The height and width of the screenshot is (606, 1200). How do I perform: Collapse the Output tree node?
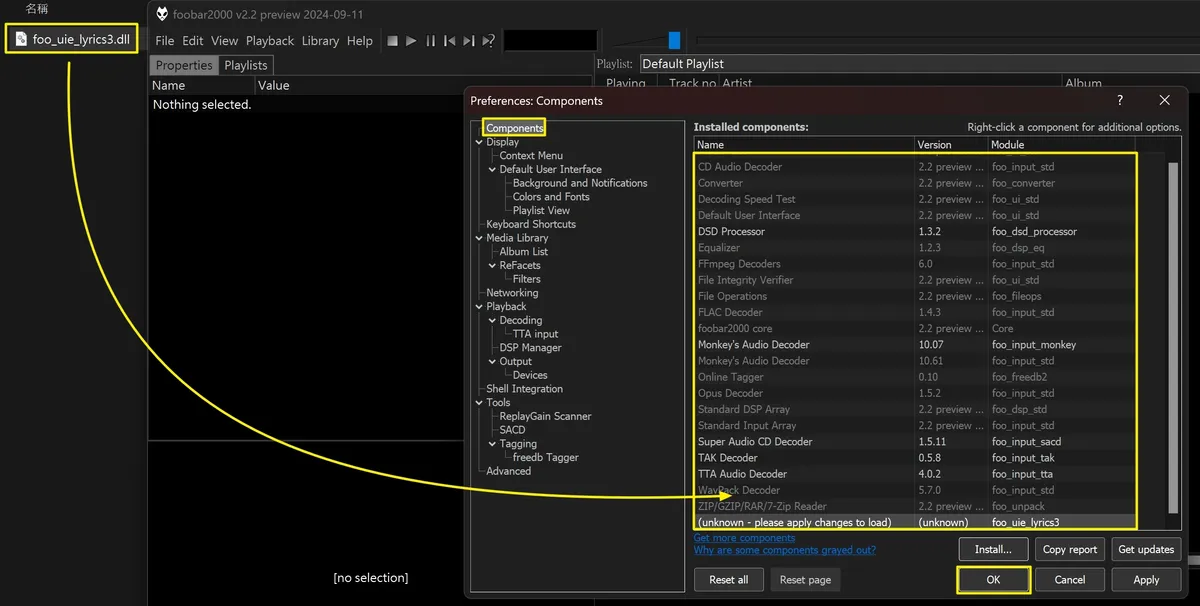tap(493, 361)
